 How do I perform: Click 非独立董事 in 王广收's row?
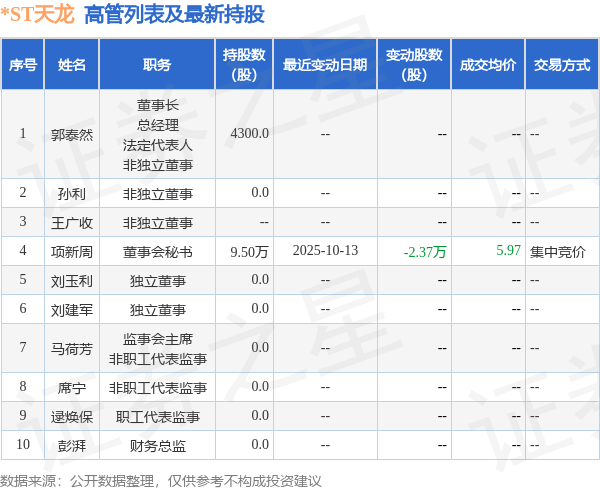158,223
